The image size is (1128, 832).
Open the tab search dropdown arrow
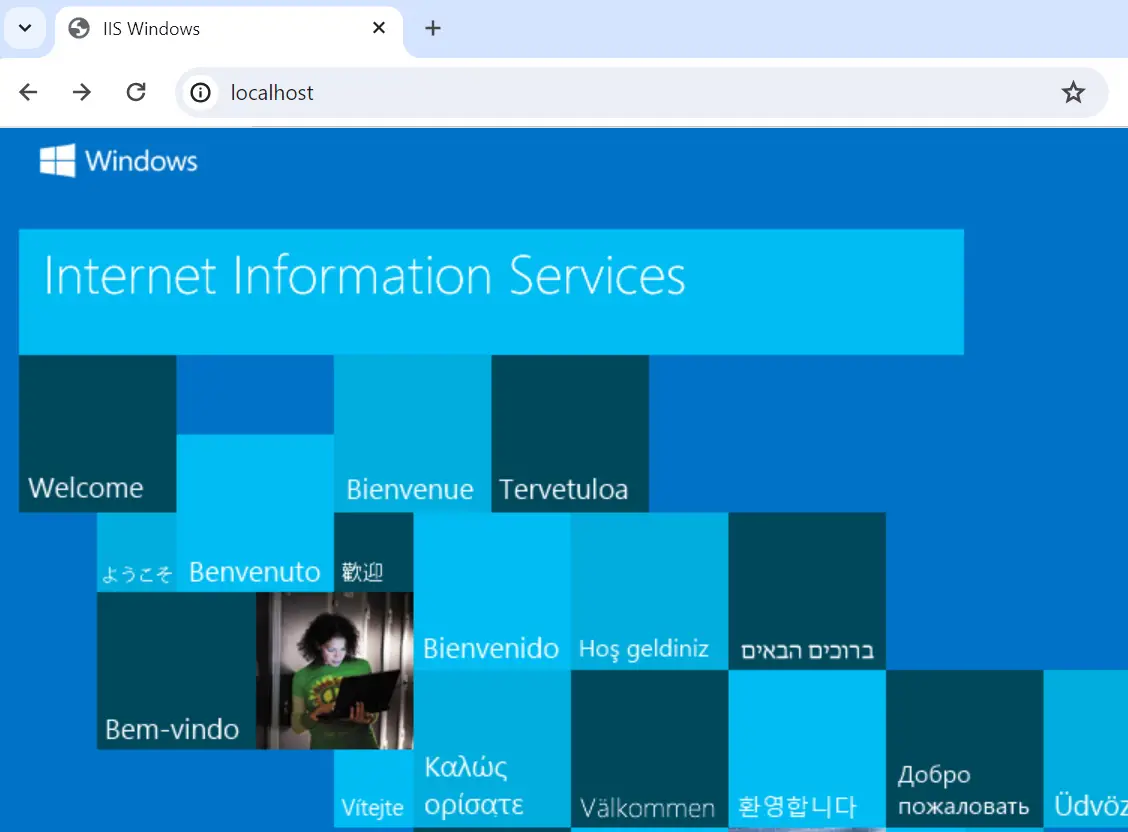pyautogui.click(x=25, y=28)
